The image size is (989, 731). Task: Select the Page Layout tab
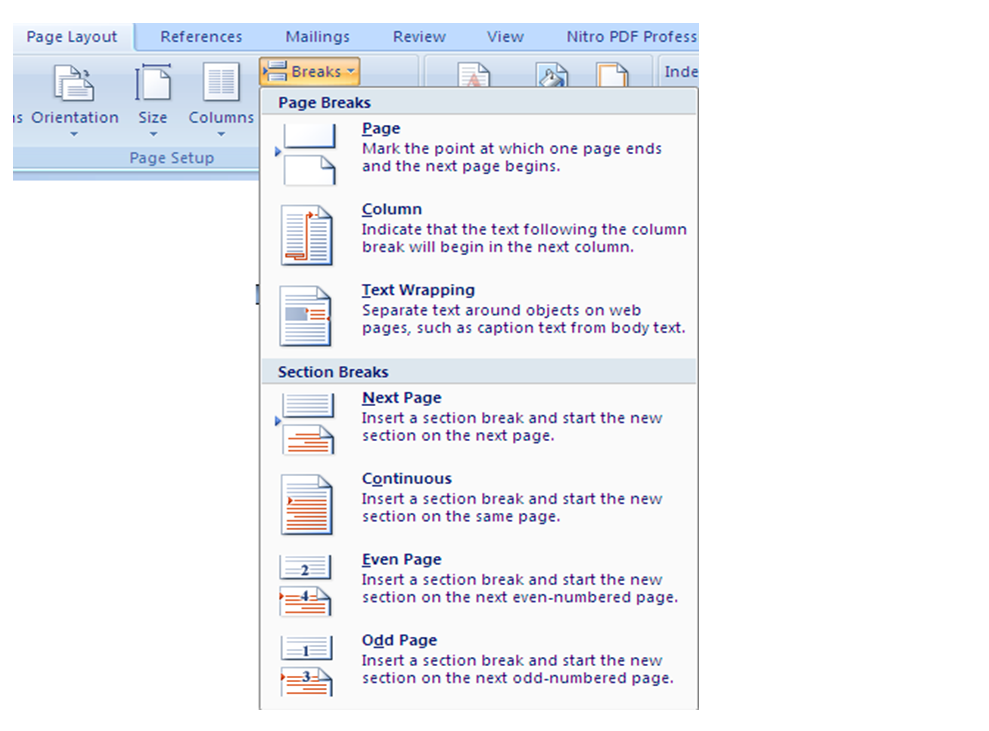tap(71, 37)
